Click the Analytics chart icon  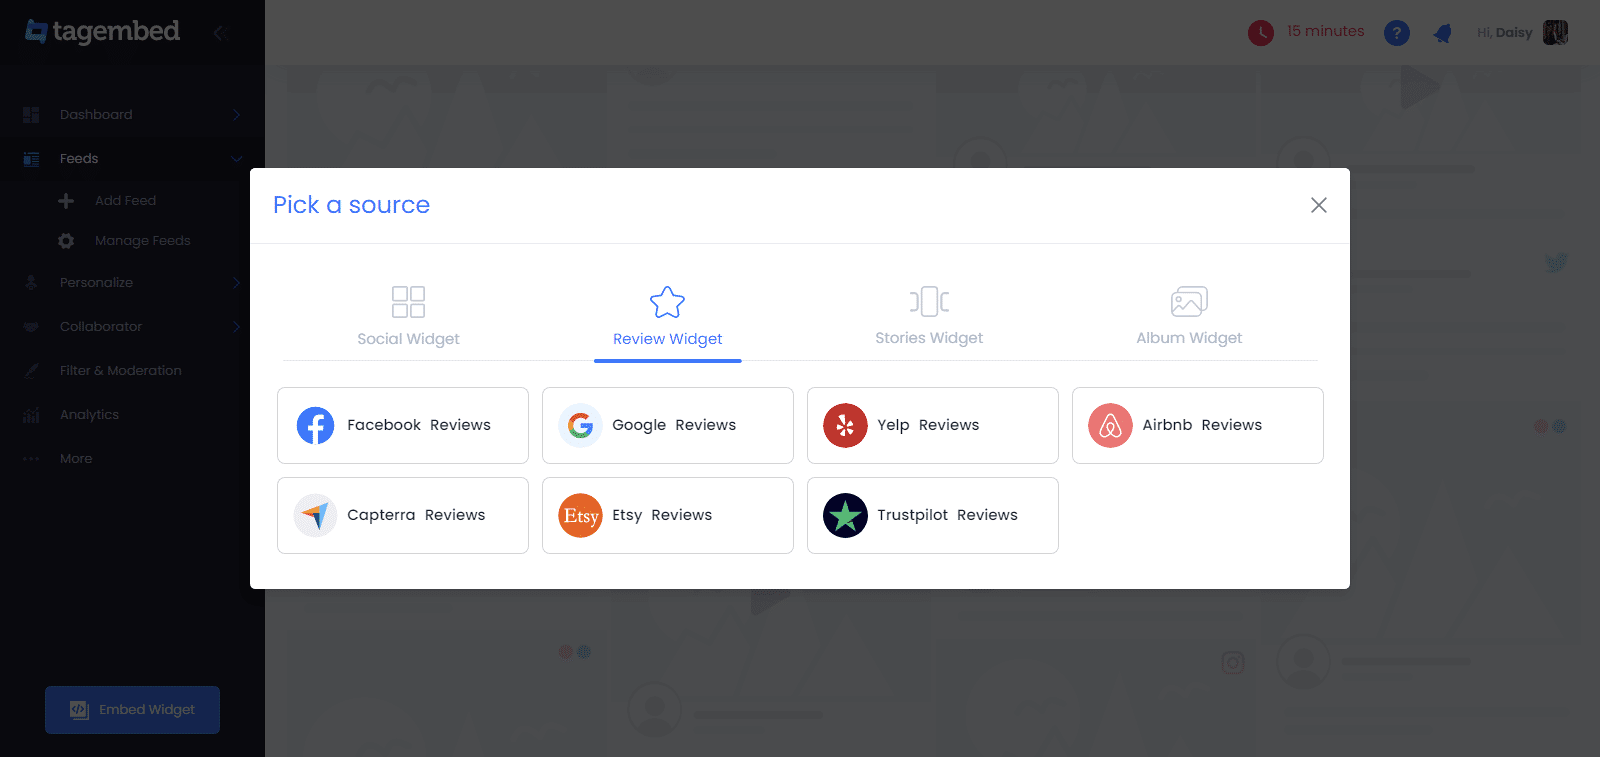click(31, 415)
